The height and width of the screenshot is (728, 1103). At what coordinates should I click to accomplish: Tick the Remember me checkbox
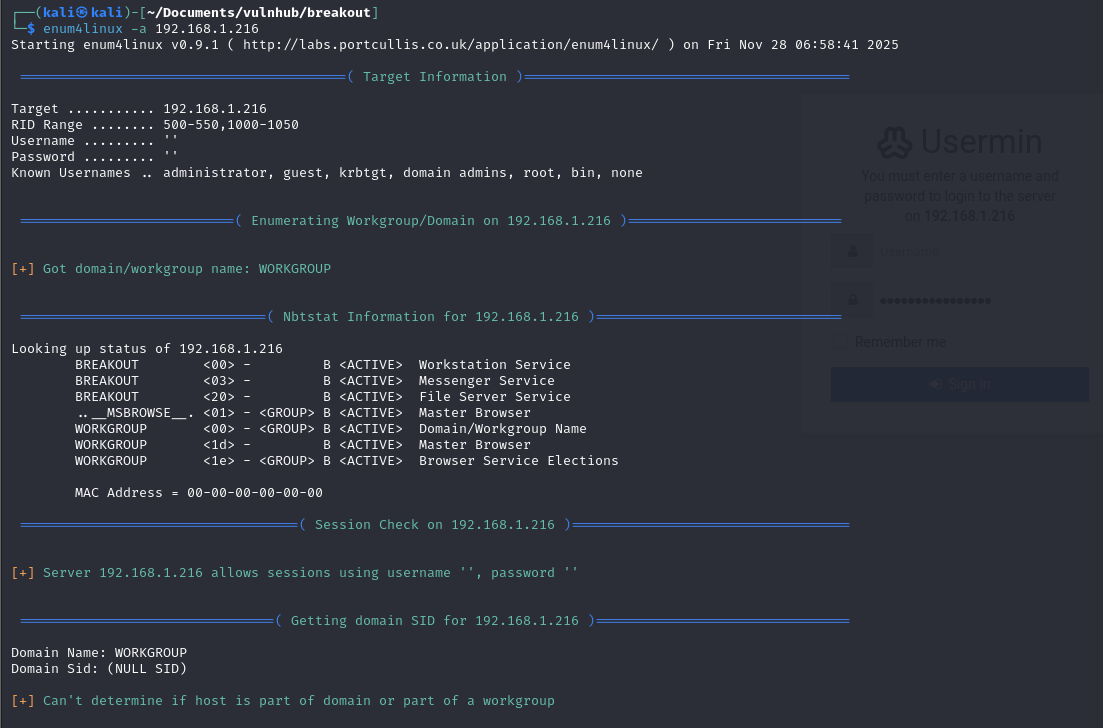[x=840, y=342]
